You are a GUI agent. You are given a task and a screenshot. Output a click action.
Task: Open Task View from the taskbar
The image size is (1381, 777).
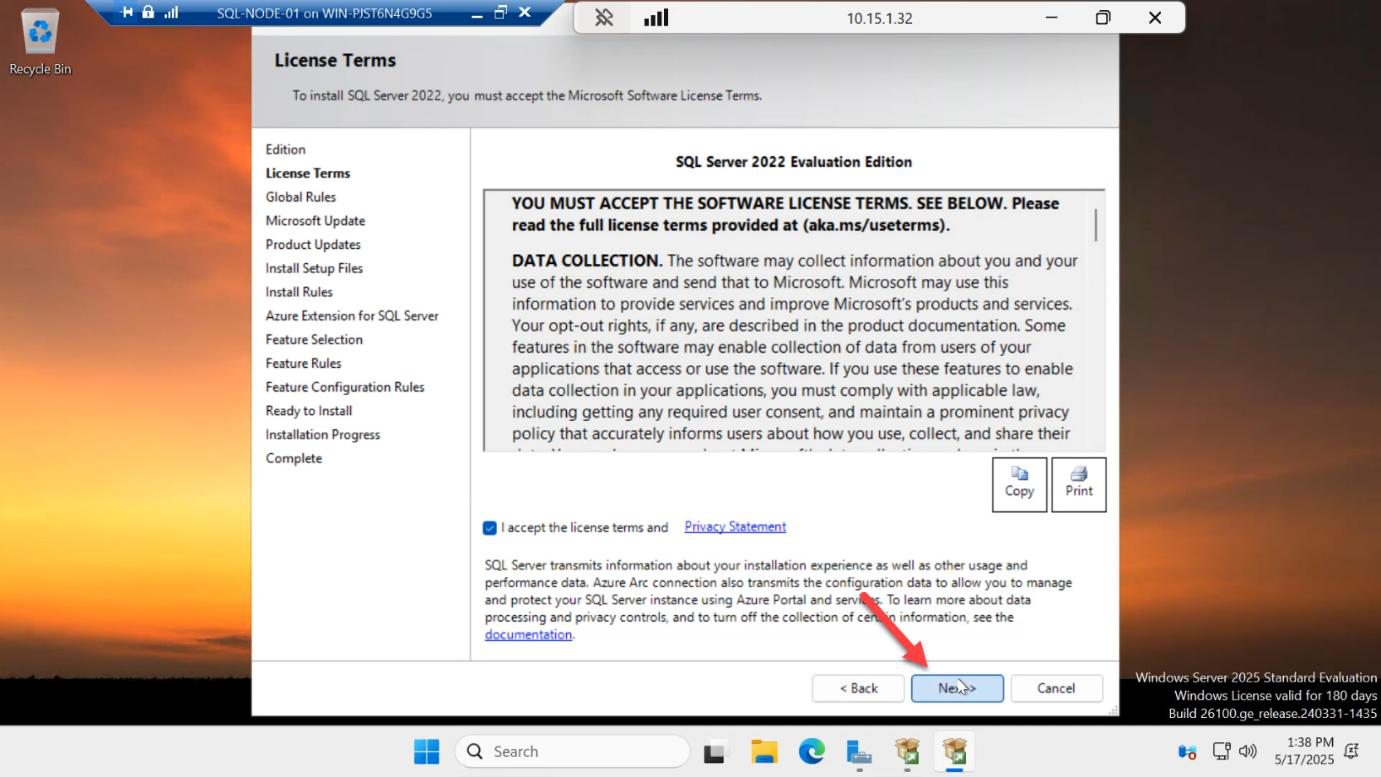(715, 751)
